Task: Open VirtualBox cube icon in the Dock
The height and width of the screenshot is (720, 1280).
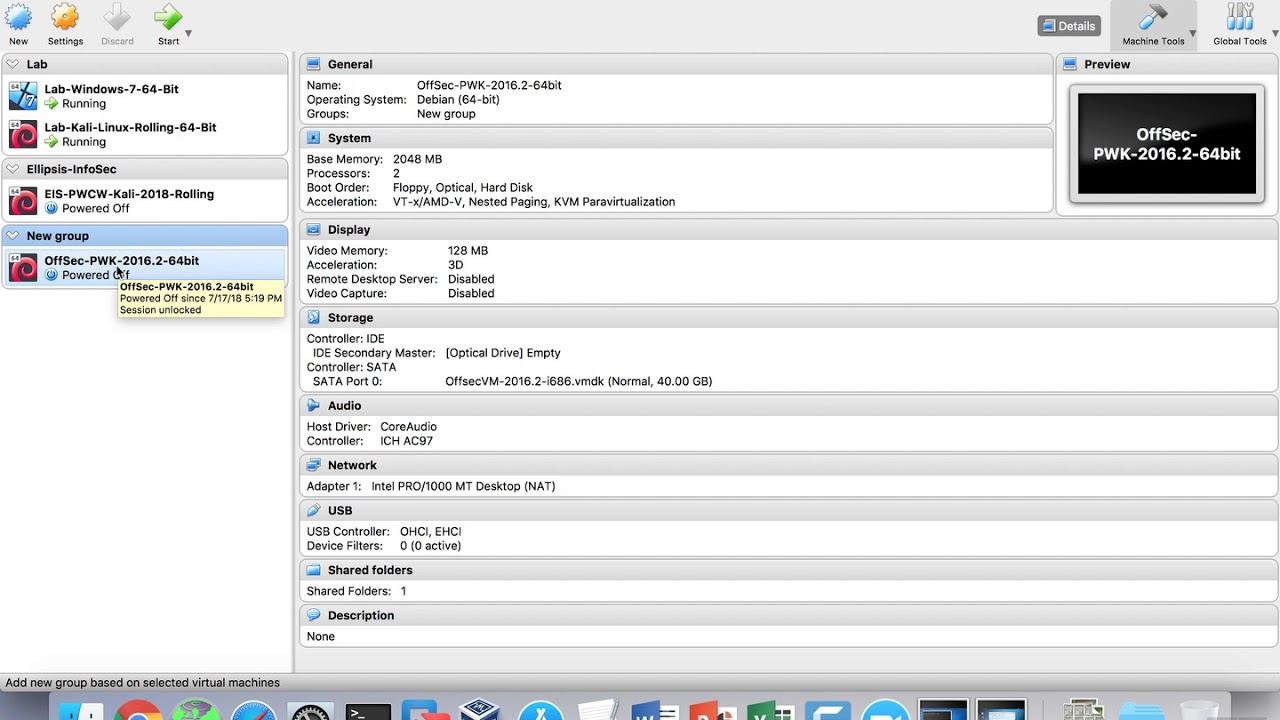Action: click(481, 709)
